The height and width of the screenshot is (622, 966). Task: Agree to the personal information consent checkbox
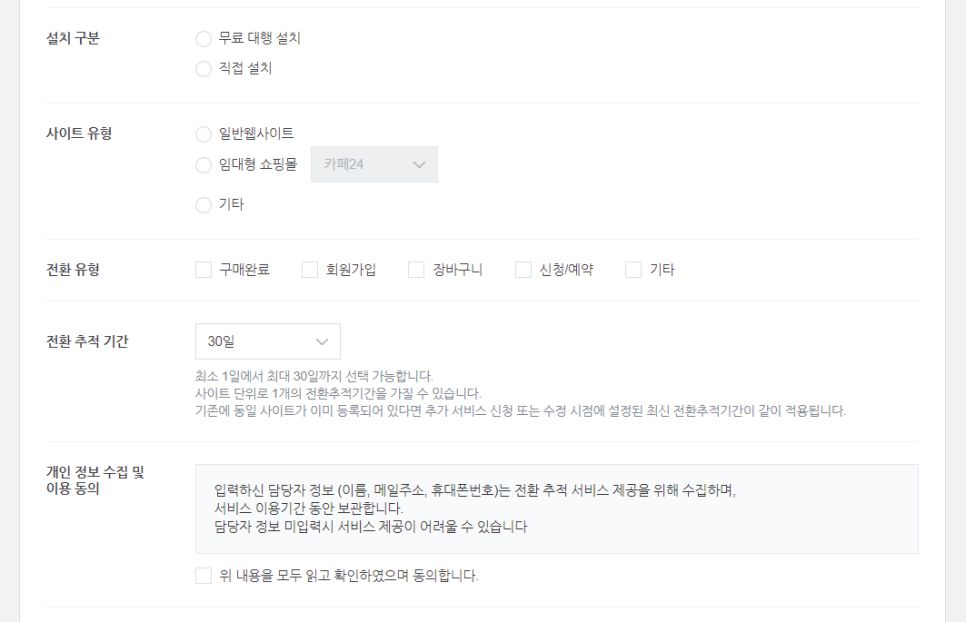pos(203,576)
